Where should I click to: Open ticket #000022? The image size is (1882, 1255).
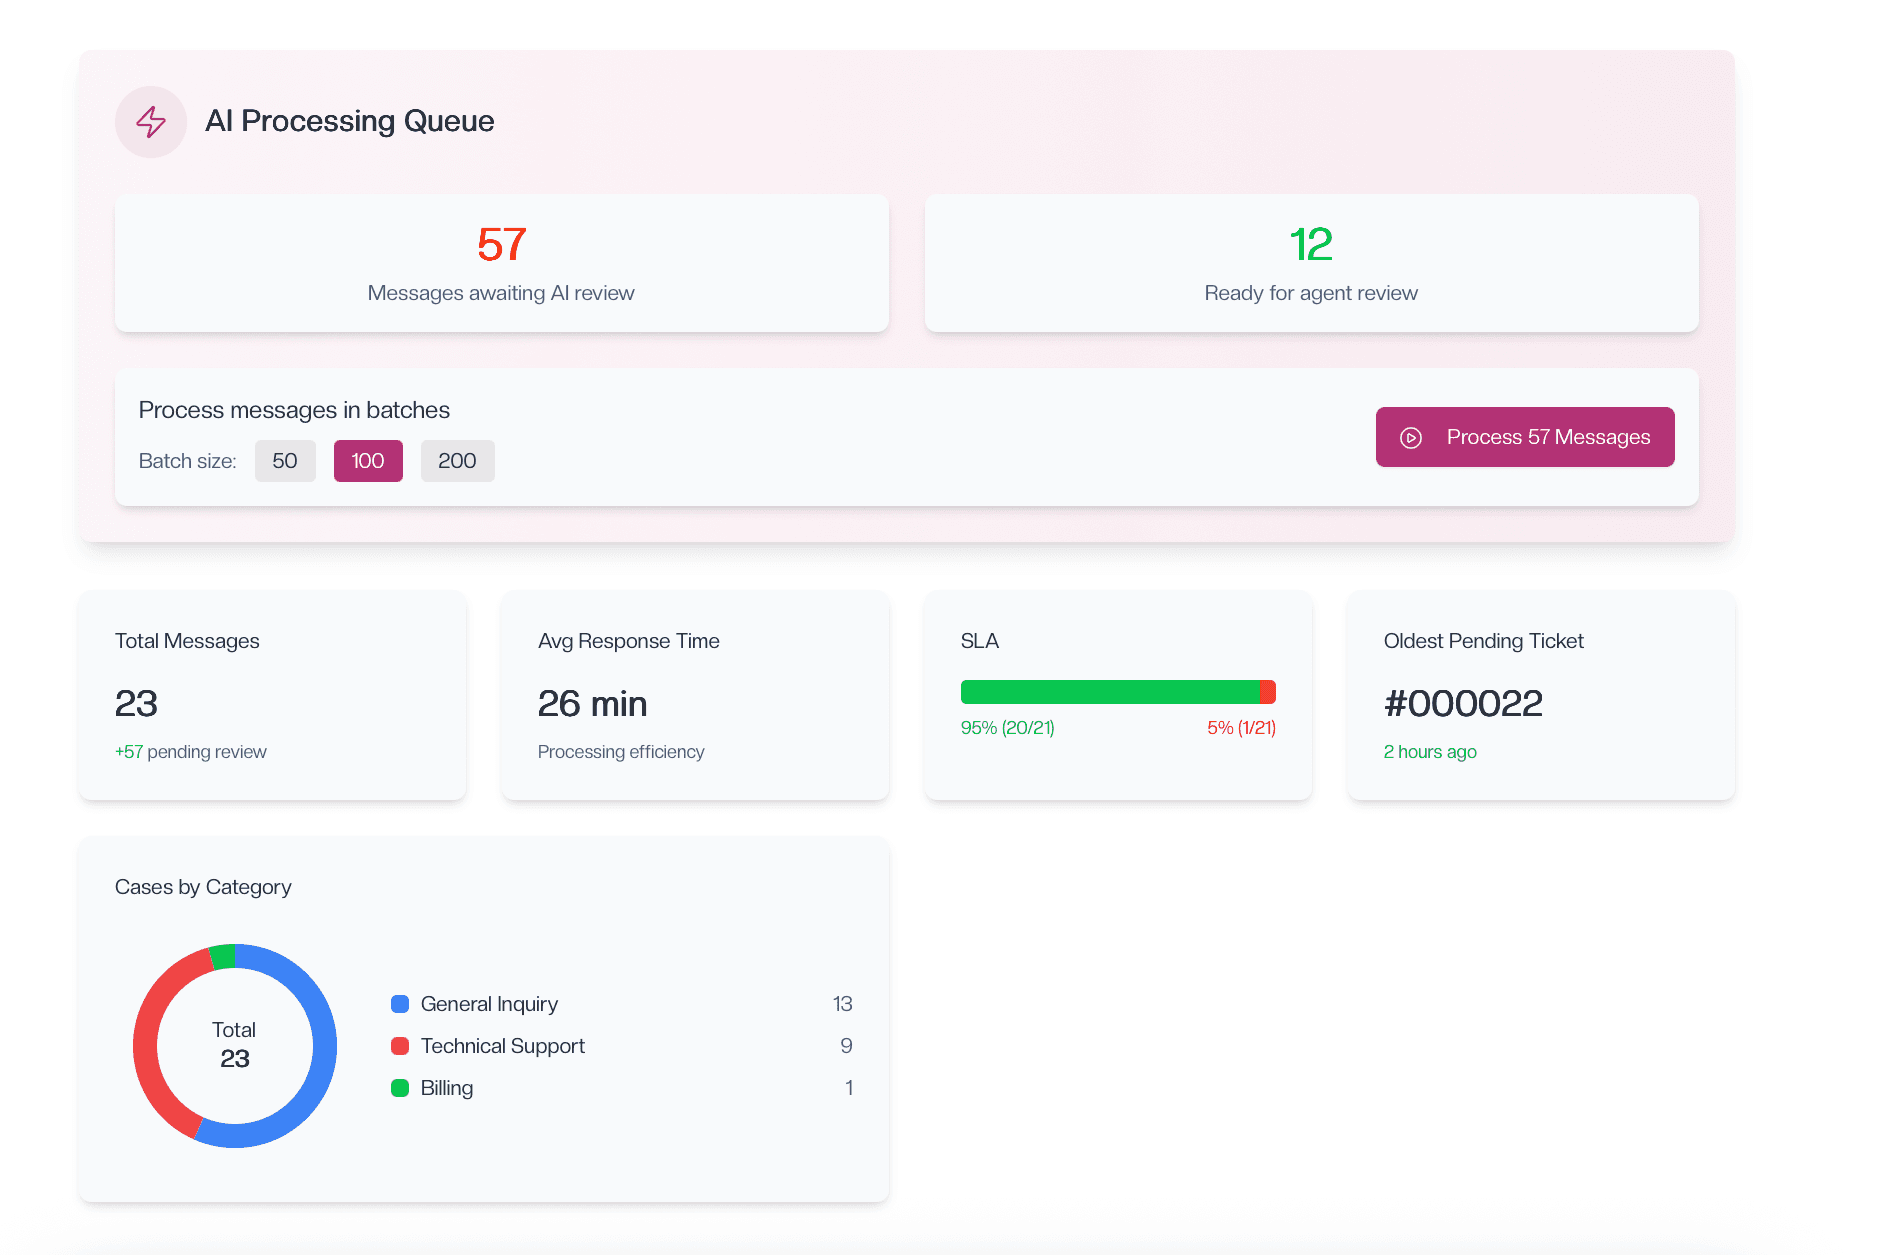(x=1463, y=703)
